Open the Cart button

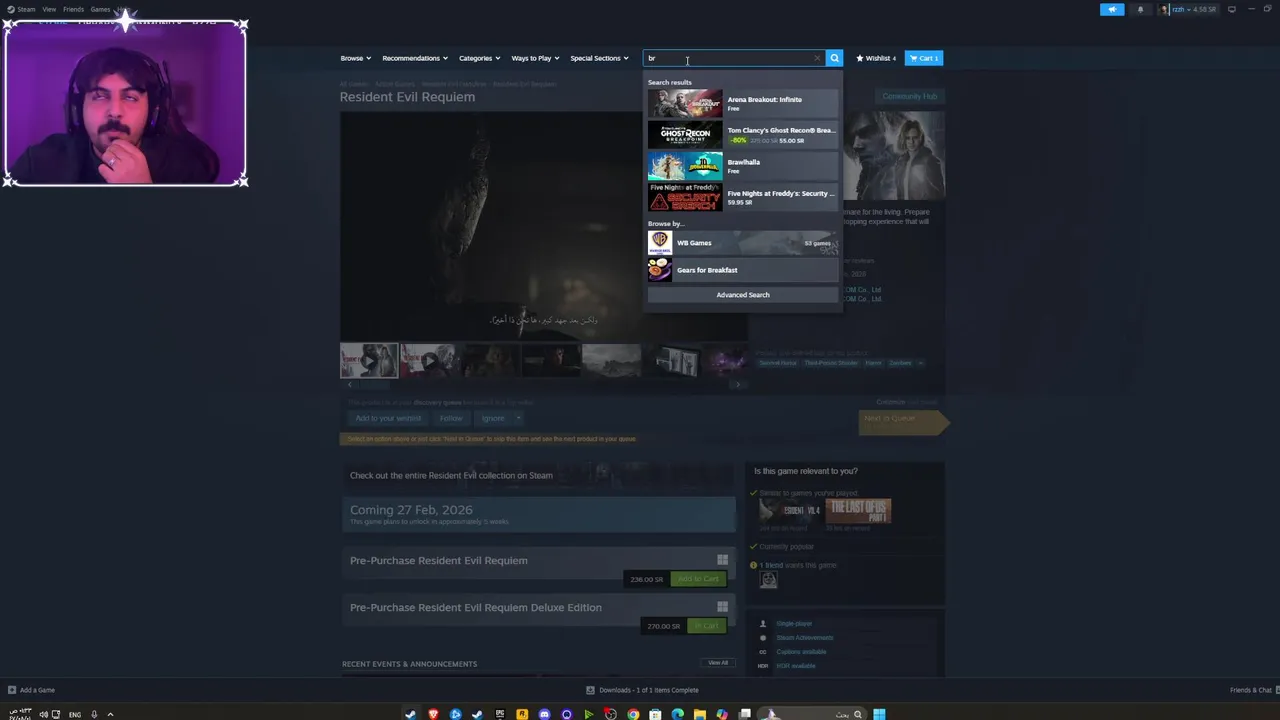[x=924, y=58]
